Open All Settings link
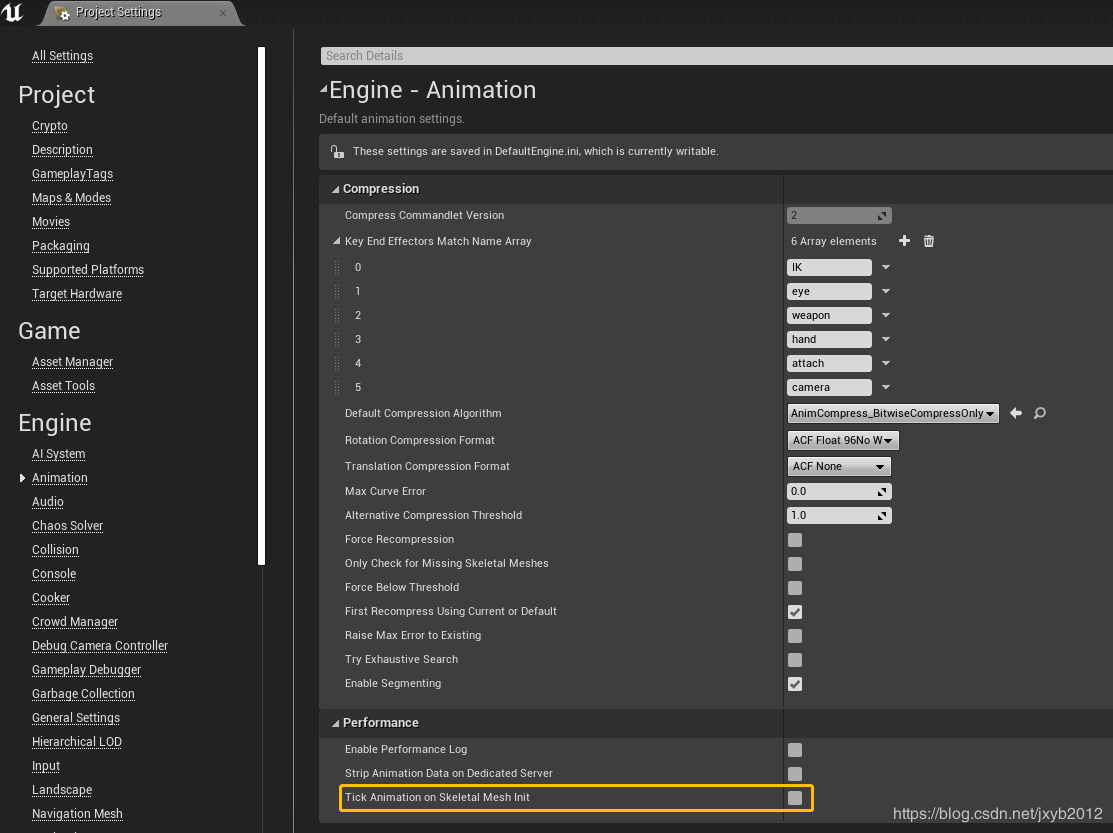The image size is (1113, 833). [x=62, y=55]
